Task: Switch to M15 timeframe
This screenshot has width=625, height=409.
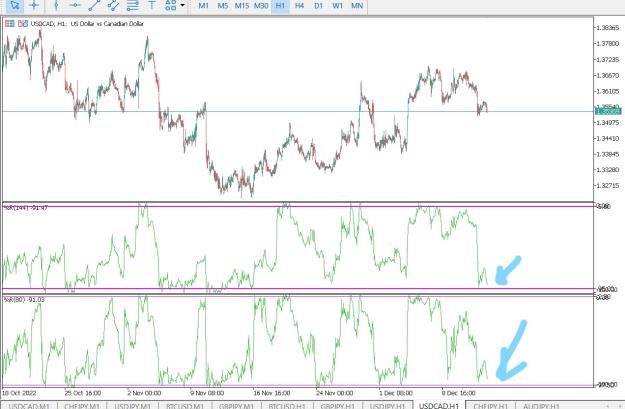Action: (242, 6)
